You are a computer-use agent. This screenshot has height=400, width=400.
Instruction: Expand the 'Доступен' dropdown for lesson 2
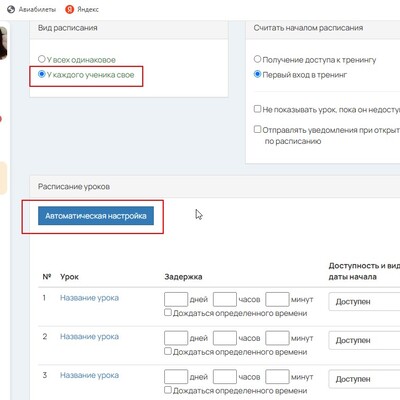[x=364, y=340]
